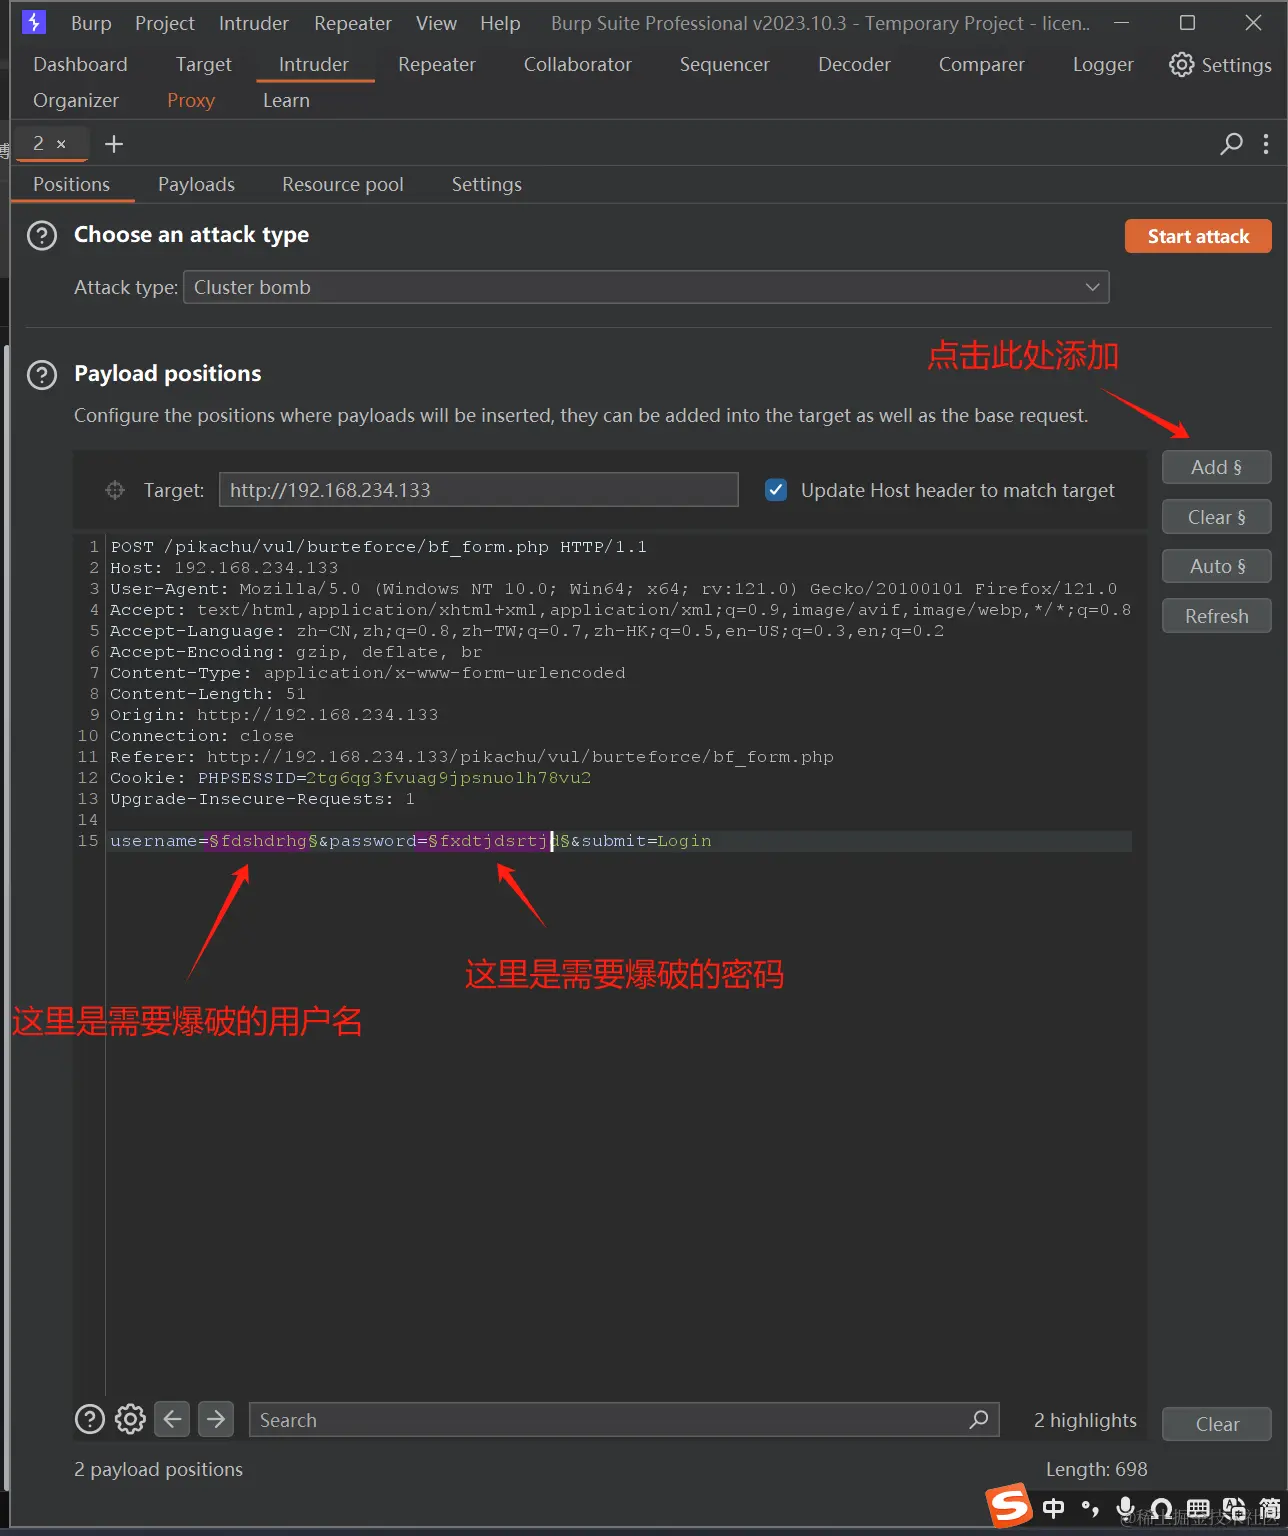Open the Repeater menu
The width and height of the screenshot is (1288, 1536).
(x=353, y=23)
